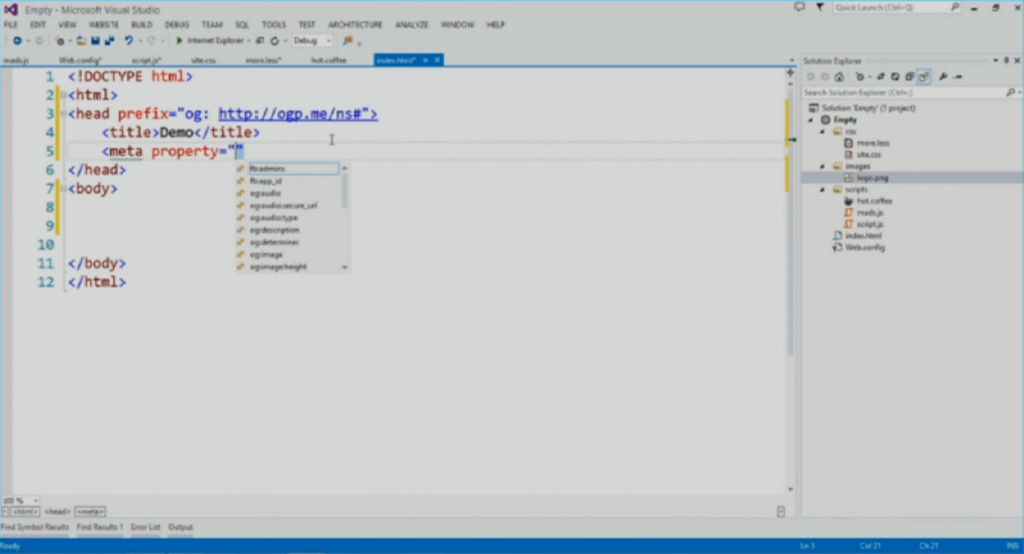Click the Quick Launch search field
Viewport: 1024px width, 554px height.
tap(897, 7)
